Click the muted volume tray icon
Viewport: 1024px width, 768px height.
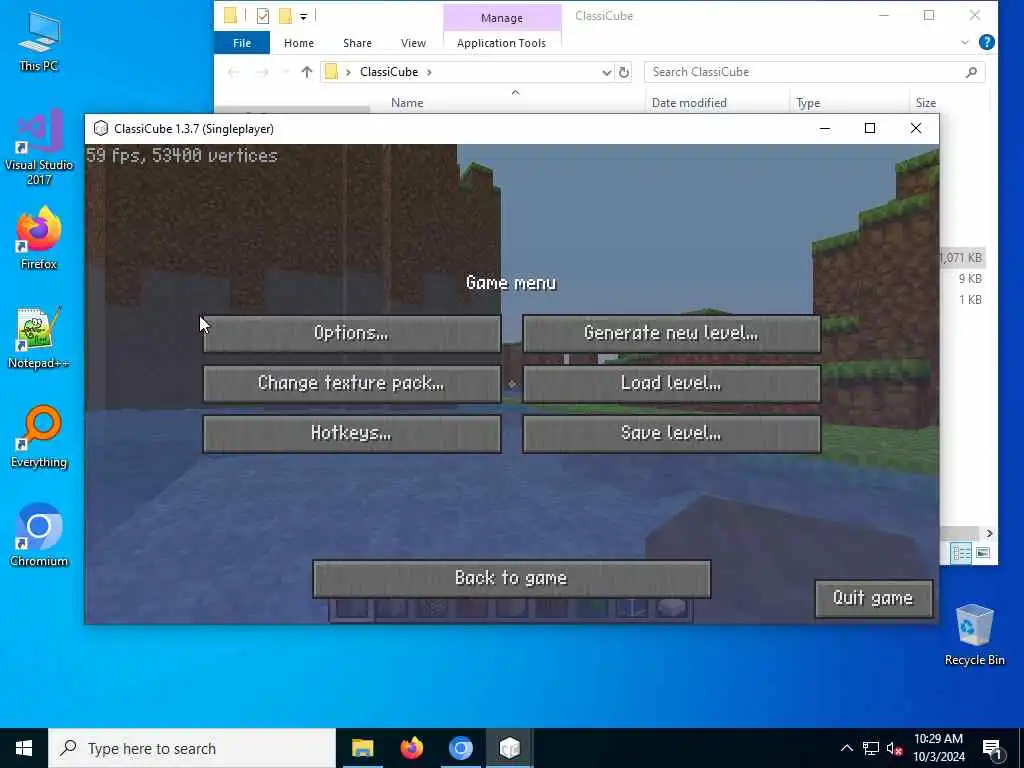point(894,748)
